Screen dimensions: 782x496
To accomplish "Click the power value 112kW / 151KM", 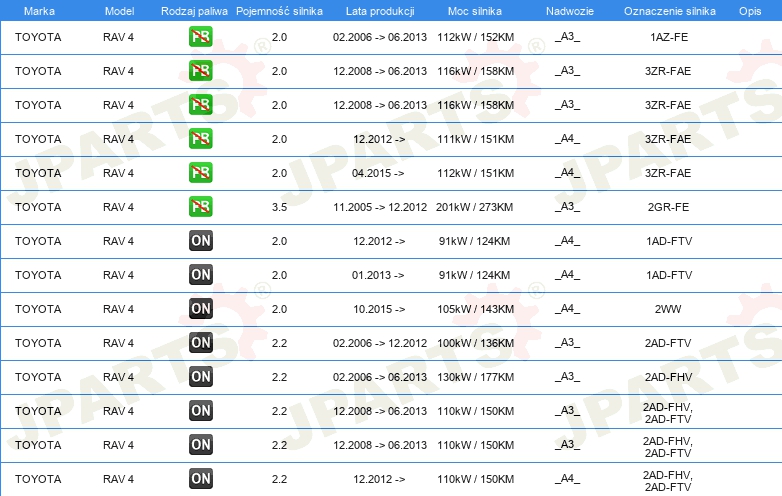I will [475, 173].
